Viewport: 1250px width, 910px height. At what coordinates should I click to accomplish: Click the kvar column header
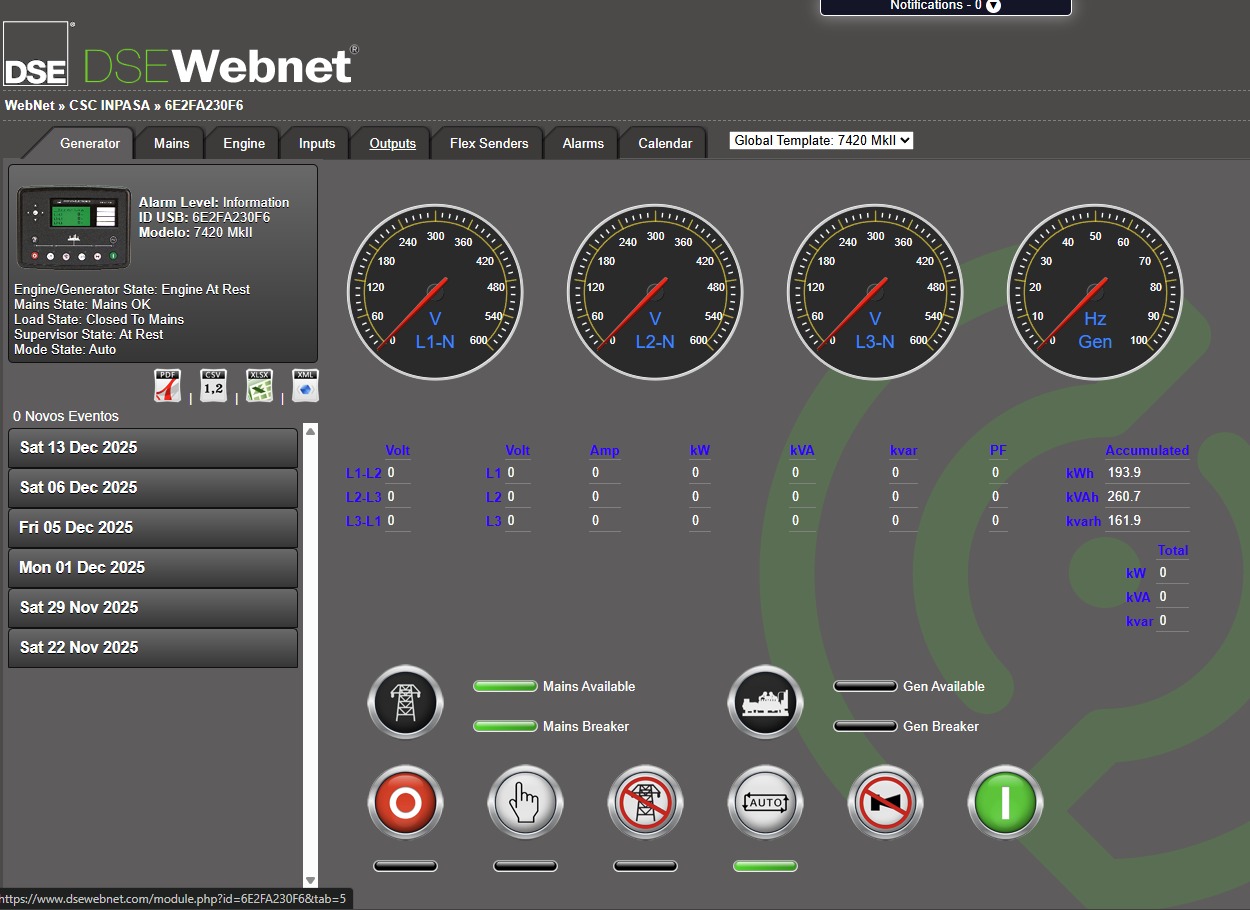[x=903, y=451]
